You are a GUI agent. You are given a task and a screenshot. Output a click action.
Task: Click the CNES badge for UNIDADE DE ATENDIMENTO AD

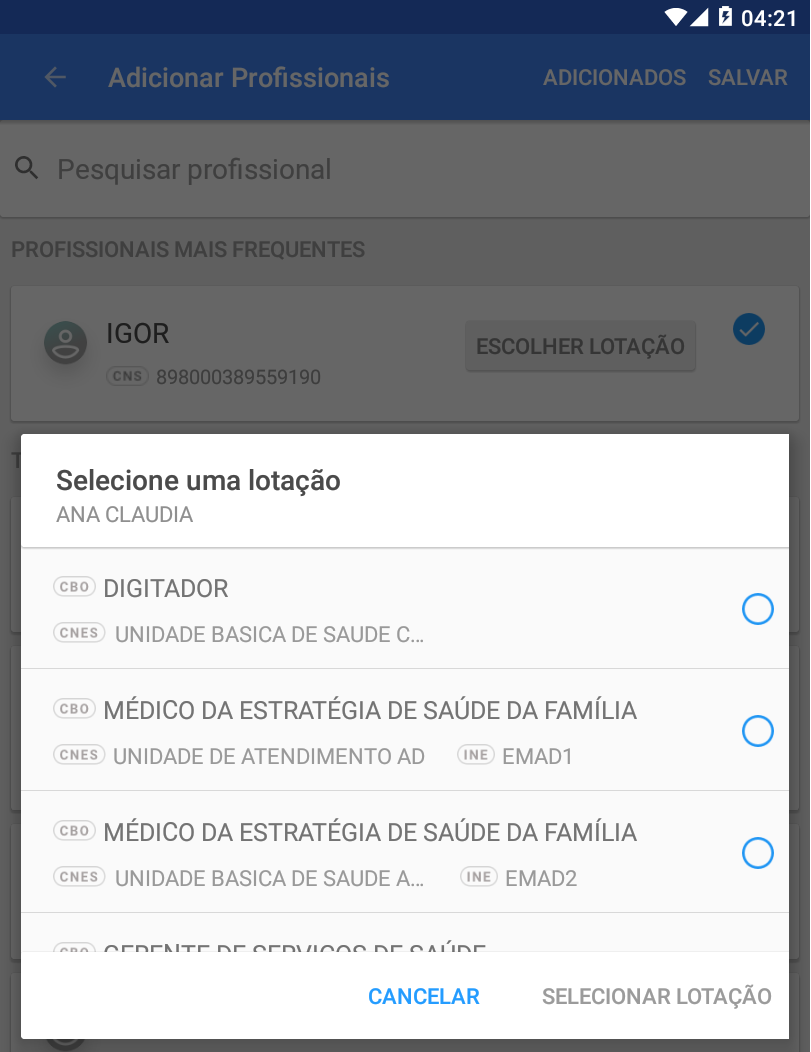[79, 755]
